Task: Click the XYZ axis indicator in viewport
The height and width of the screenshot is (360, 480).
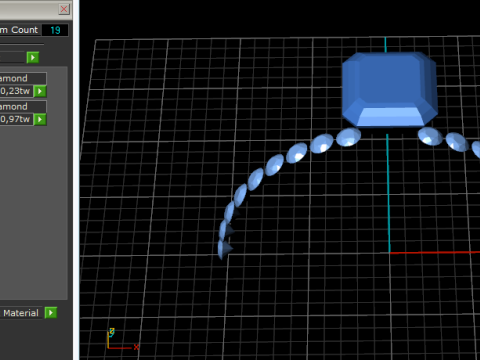Action: 122,339
